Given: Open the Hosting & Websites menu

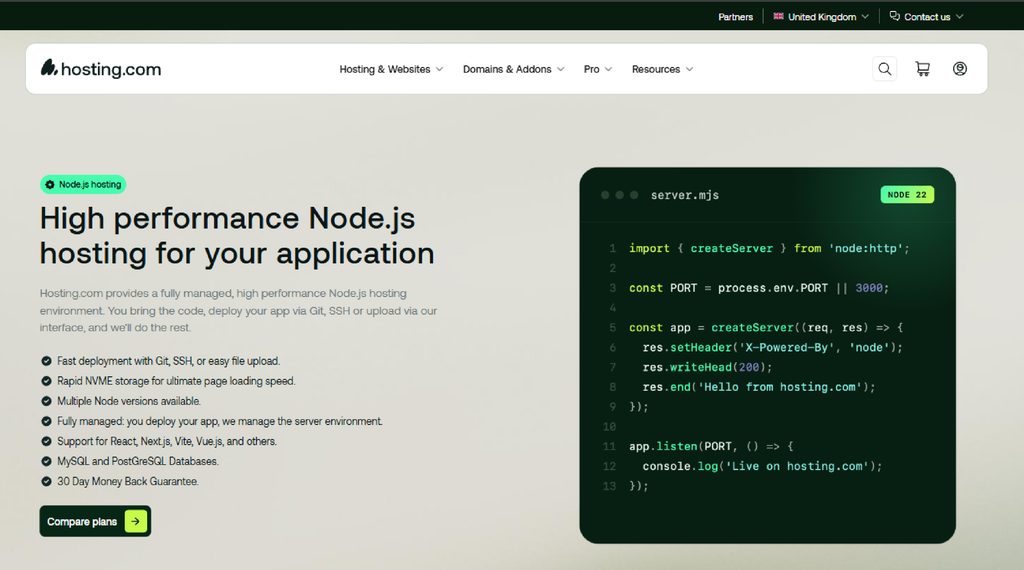Looking at the screenshot, I should click(x=391, y=69).
